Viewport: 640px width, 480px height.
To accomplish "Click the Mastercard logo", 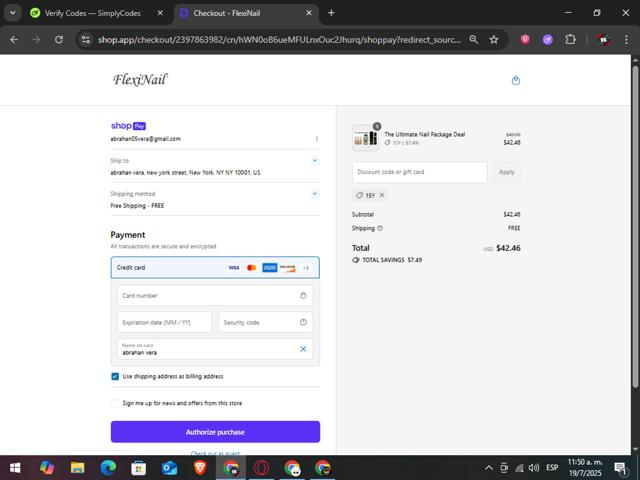I will point(251,268).
